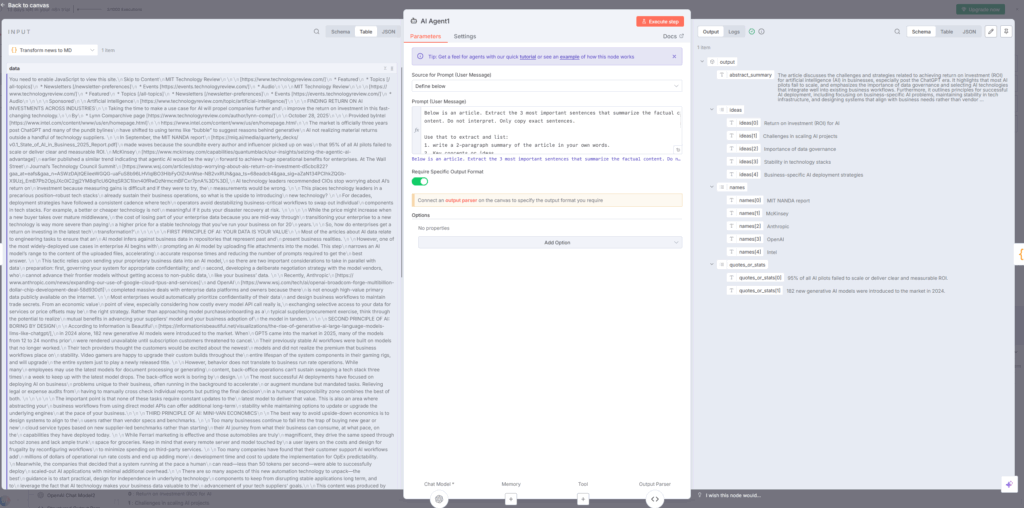Image resolution: width=1024 pixels, height=508 pixels.
Task: Click the pin output data icon
Action: click(x=1005, y=32)
